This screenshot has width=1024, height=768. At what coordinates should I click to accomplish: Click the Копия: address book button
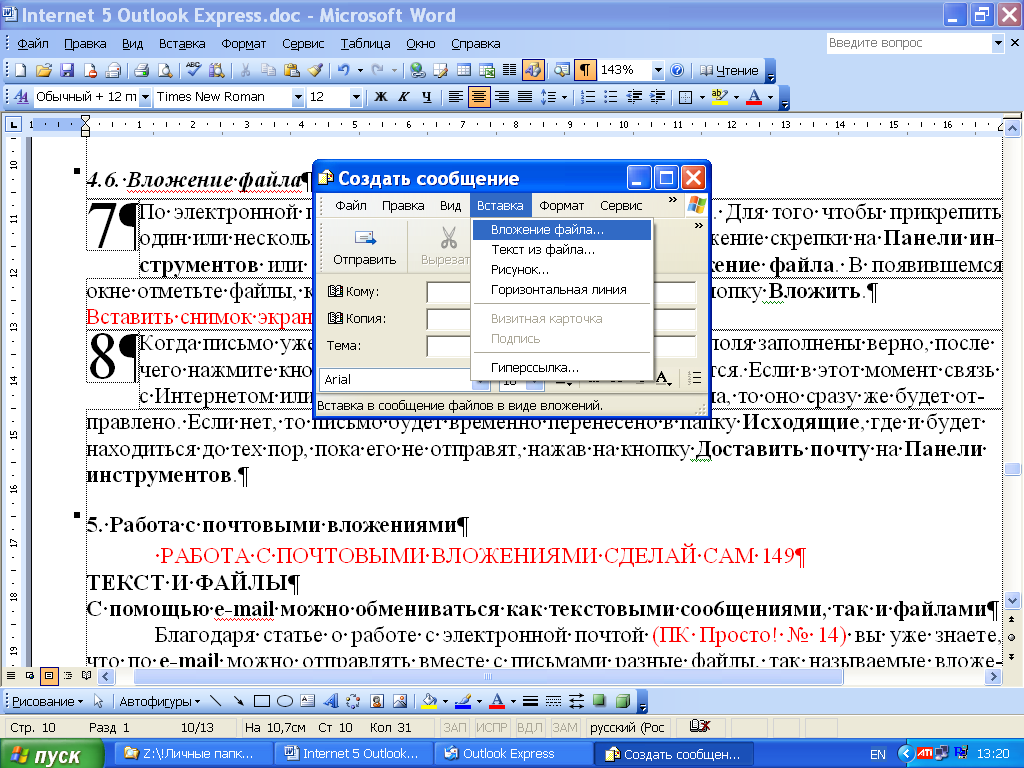(x=357, y=319)
